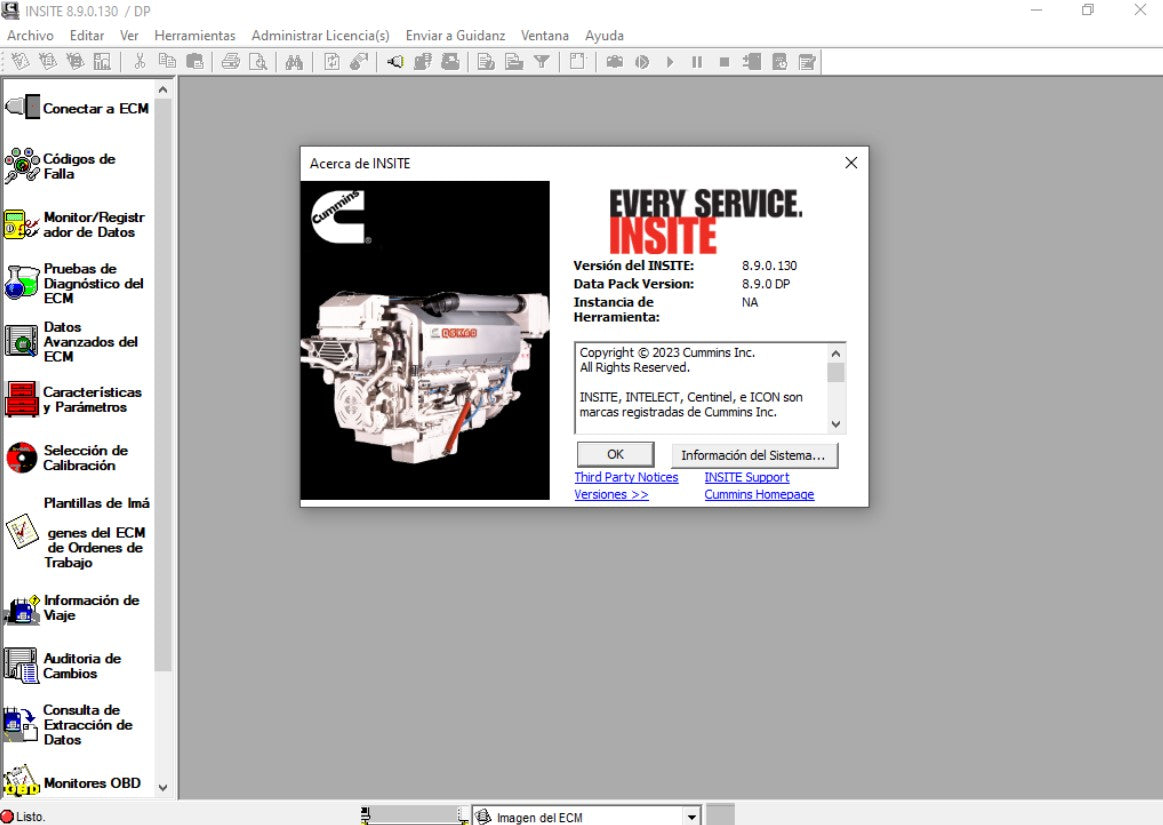Screen dimensions: 1163x825
Task: Click the Selección de Calibración disc icon
Action: tap(22, 457)
